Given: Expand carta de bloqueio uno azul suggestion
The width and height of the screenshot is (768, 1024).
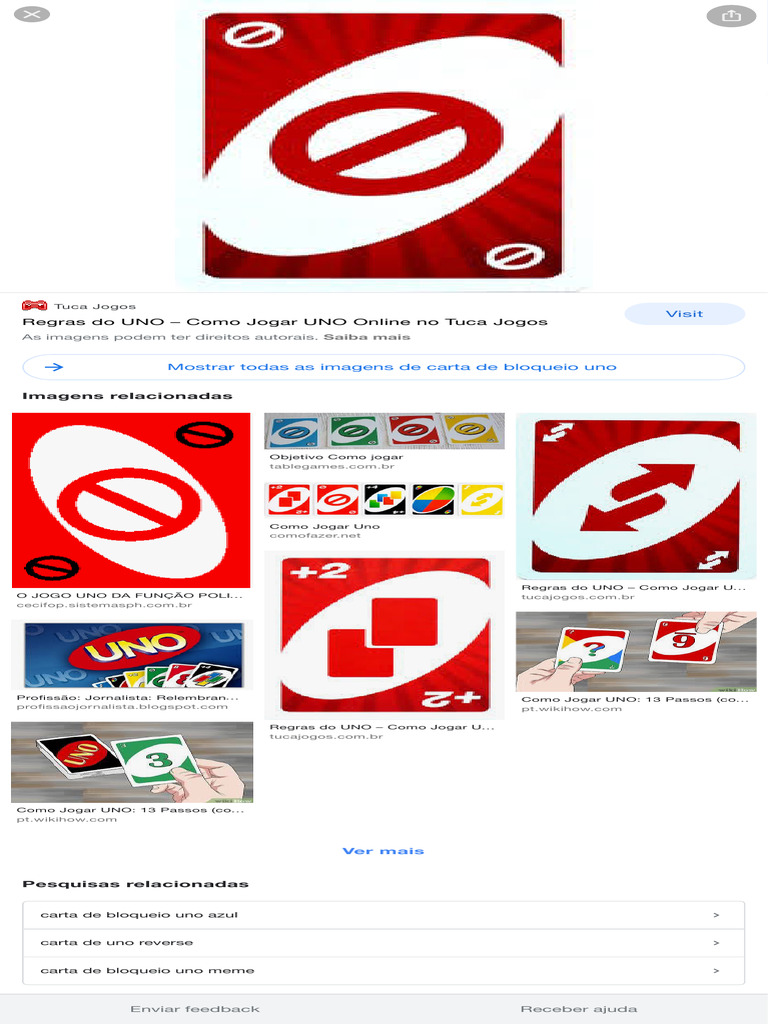Looking at the screenshot, I should [x=383, y=915].
